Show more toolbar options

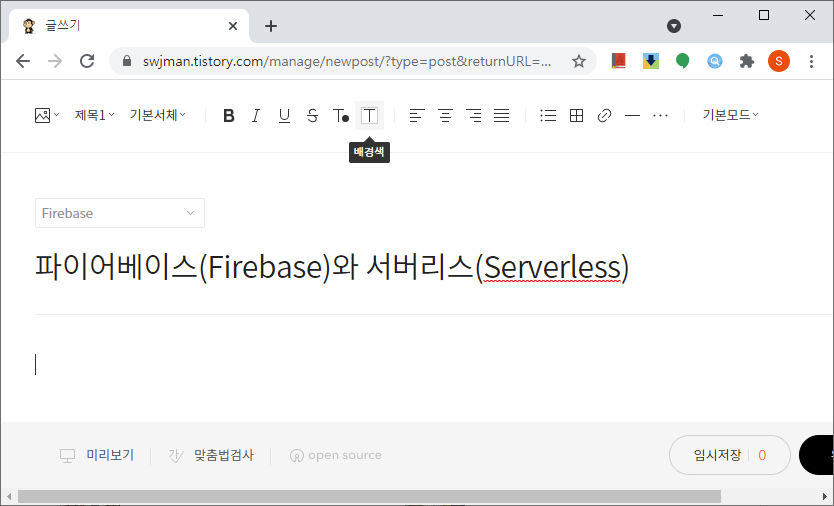pos(660,115)
